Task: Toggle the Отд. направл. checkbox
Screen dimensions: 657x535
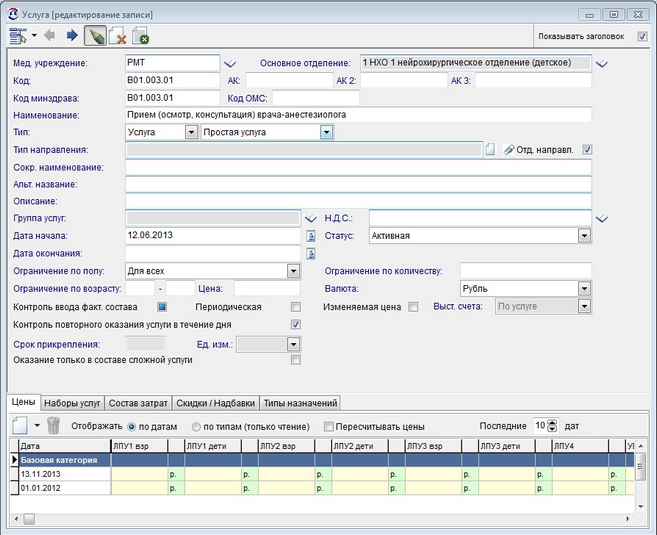Action: pyautogui.click(x=587, y=150)
